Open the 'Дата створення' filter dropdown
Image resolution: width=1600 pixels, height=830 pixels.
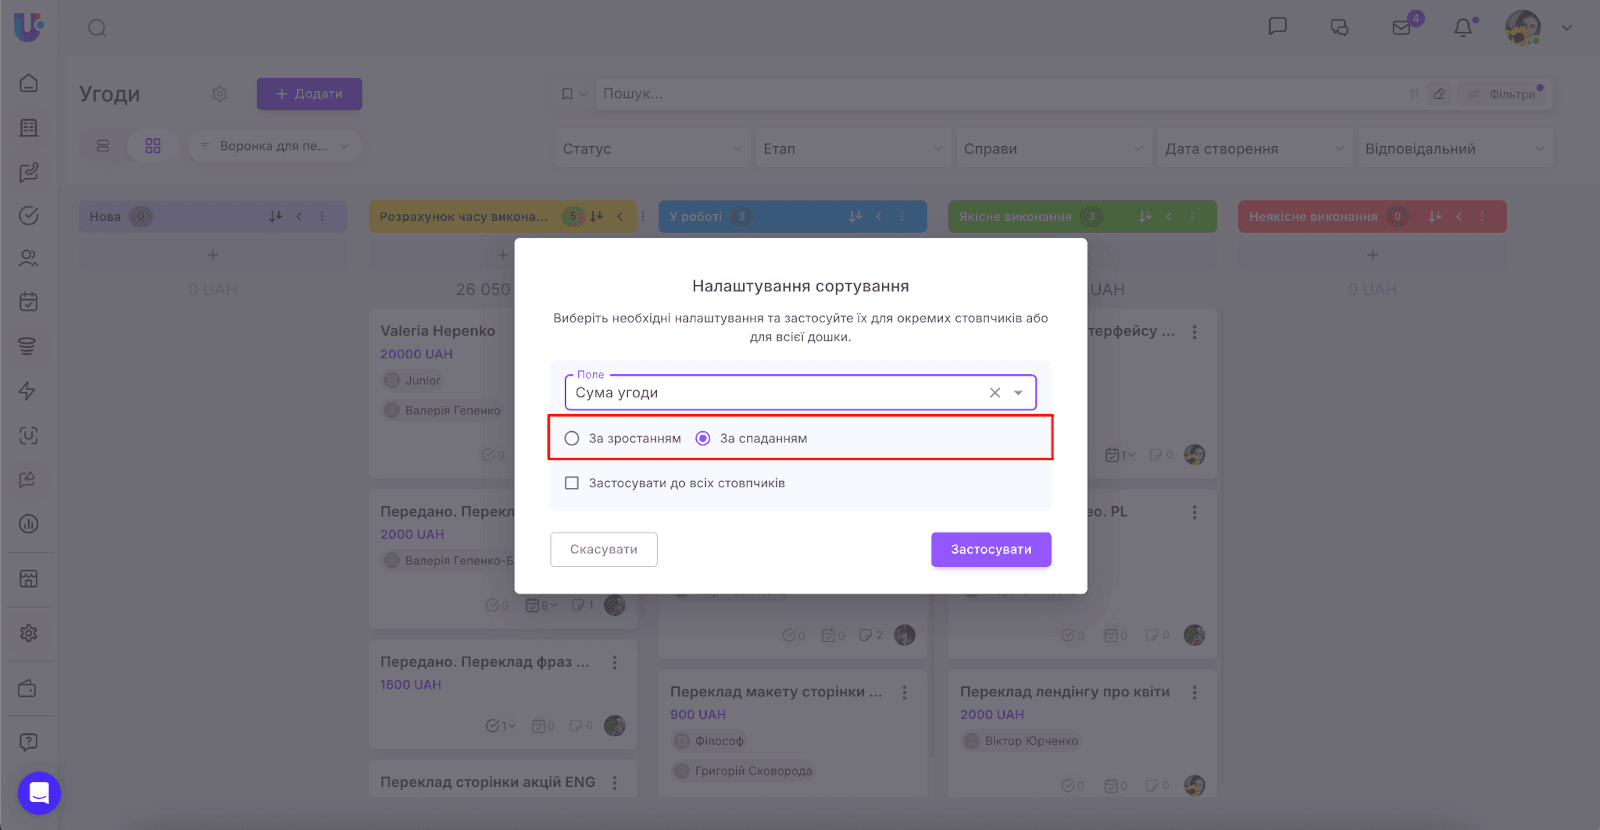1254,149
